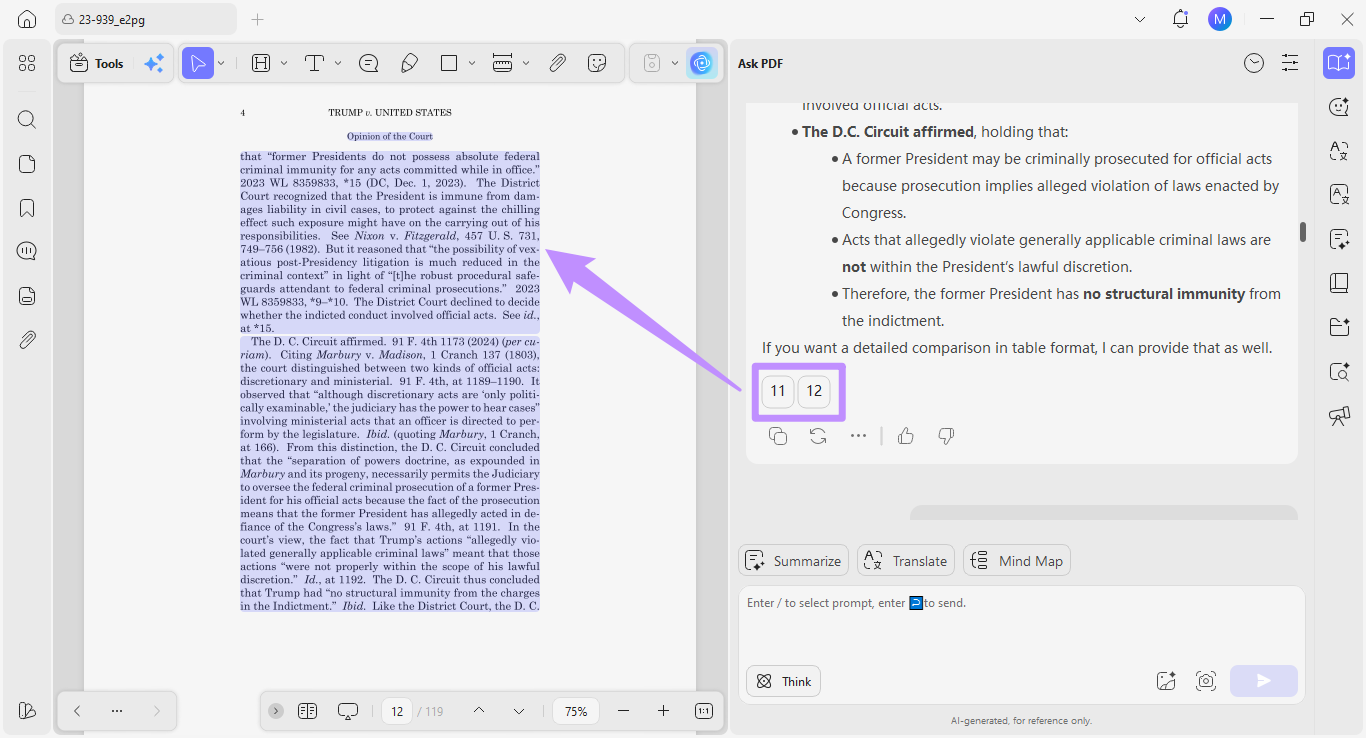Viewport: 1366px width, 738px height.
Task: Edit the current page number field
Action: point(397,711)
